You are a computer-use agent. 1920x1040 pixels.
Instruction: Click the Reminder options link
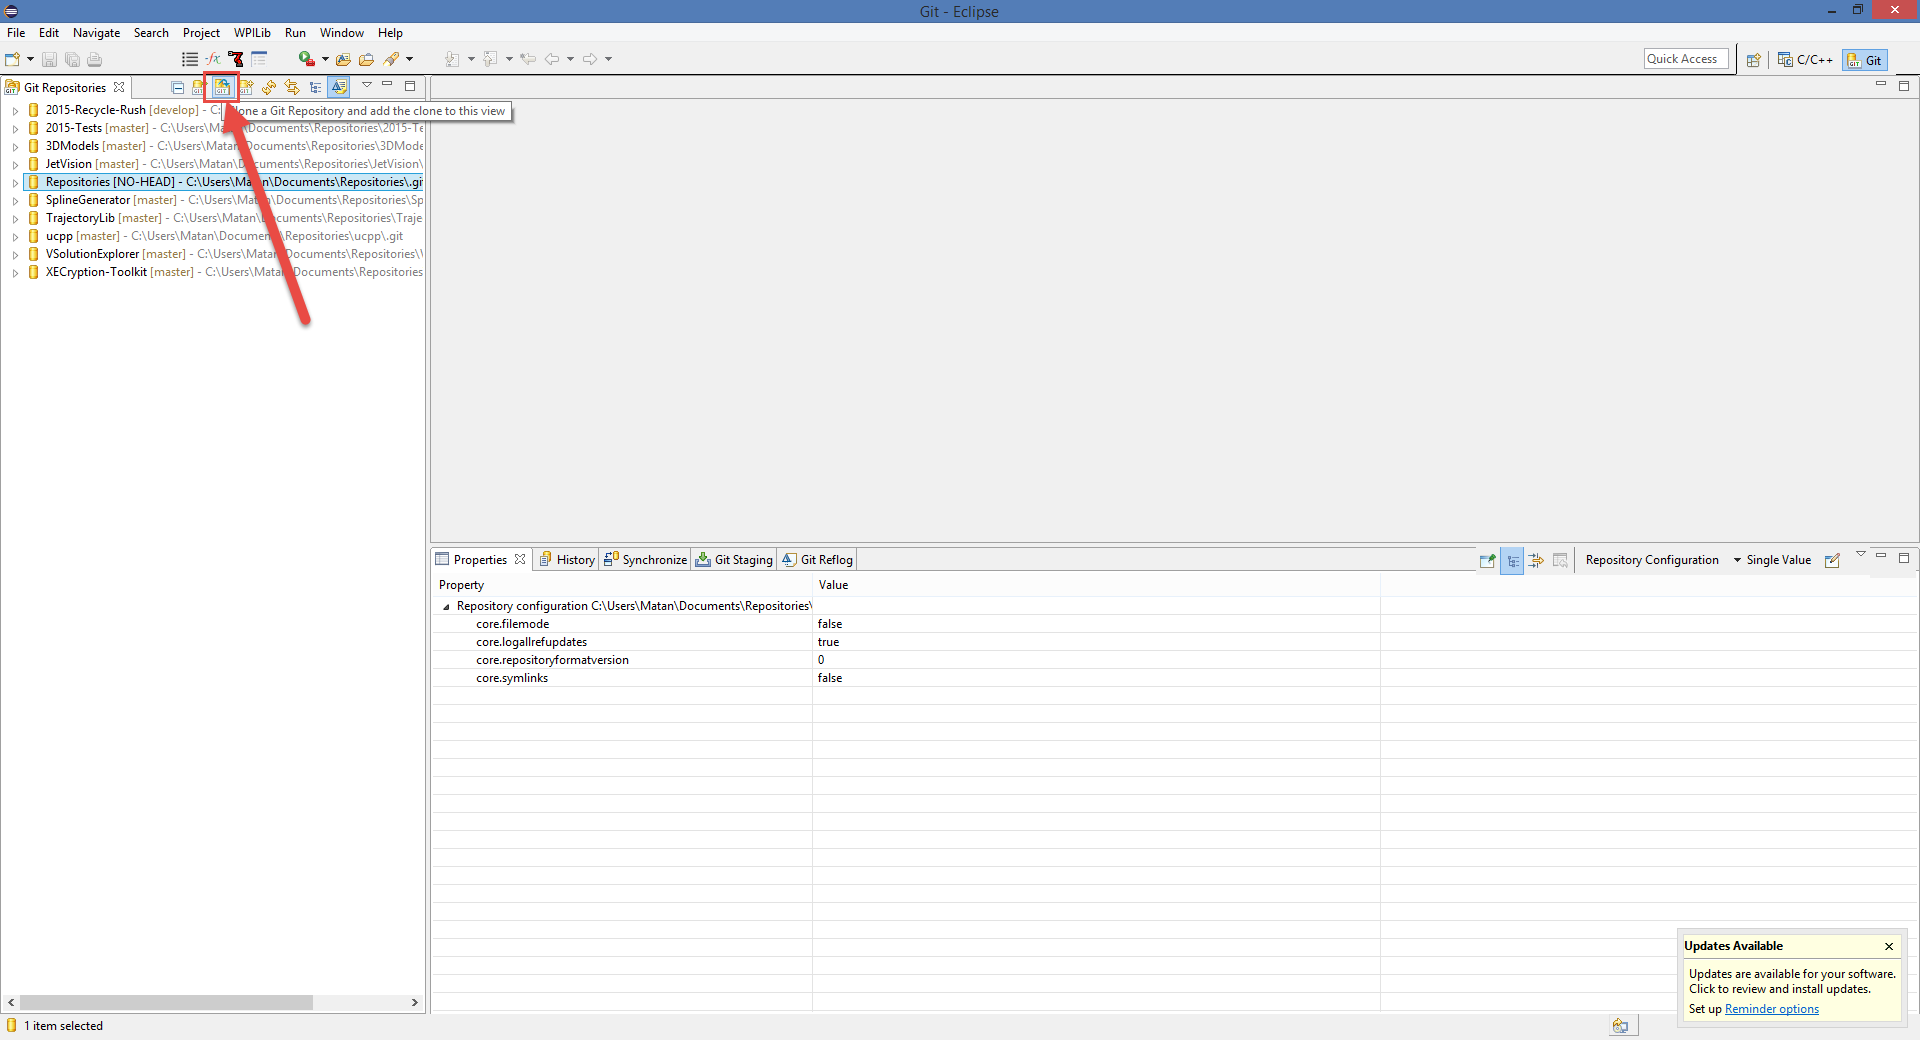(1771, 1009)
